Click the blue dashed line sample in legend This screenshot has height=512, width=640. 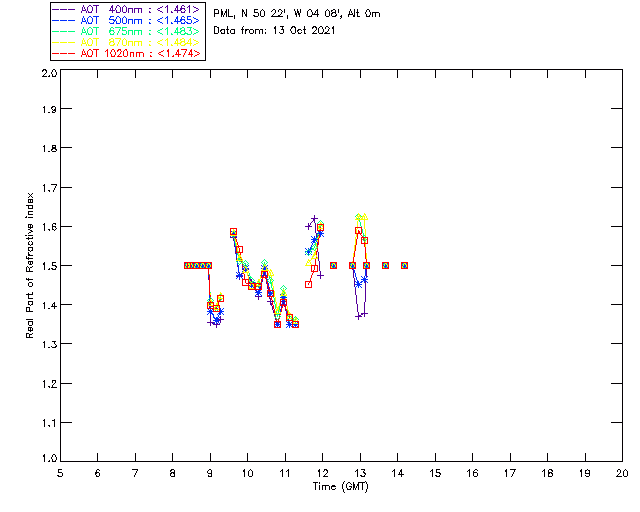(64, 20)
